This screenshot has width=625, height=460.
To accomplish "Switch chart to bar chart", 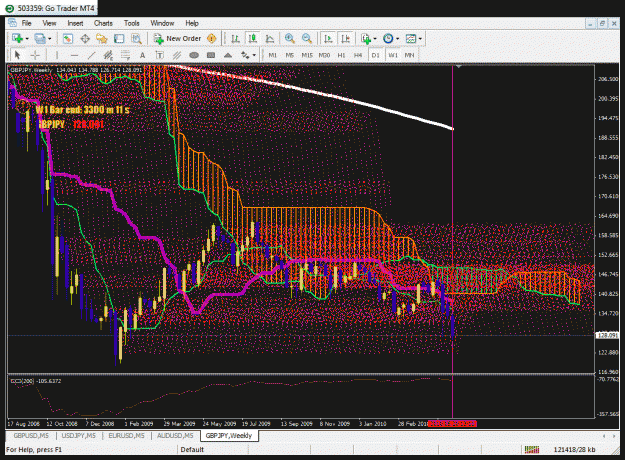I will coord(235,39).
